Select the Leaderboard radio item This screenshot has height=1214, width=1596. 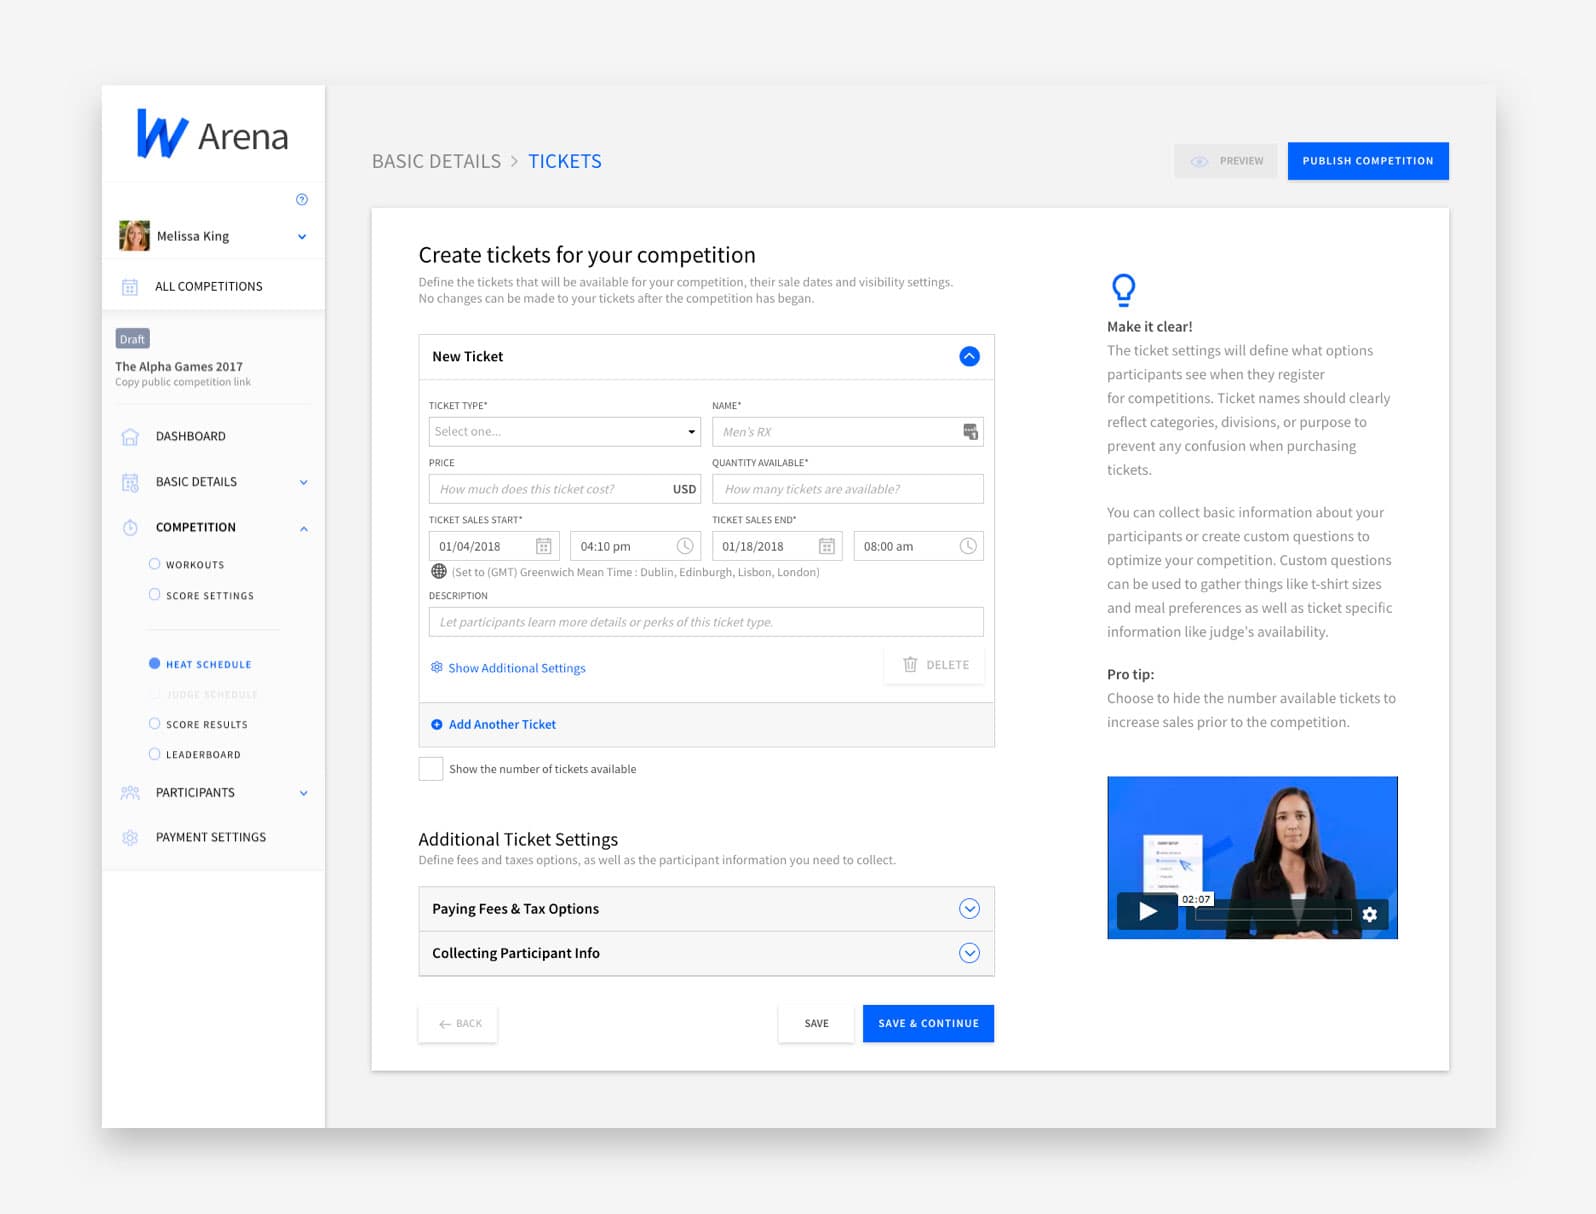click(x=154, y=754)
